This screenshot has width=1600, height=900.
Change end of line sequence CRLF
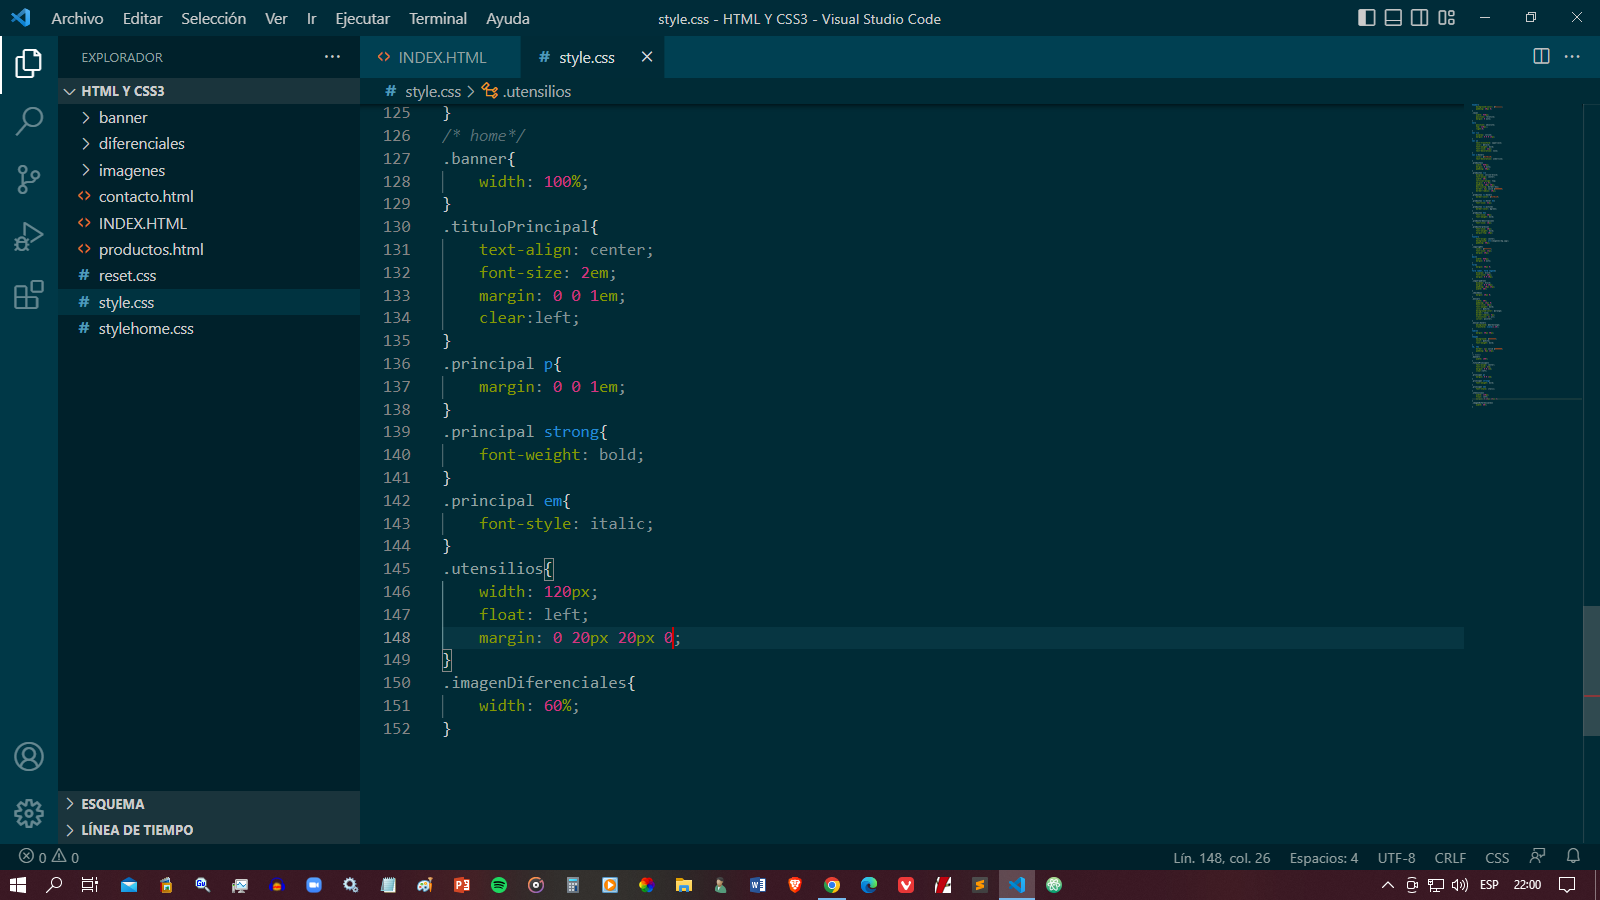(x=1450, y=857)
